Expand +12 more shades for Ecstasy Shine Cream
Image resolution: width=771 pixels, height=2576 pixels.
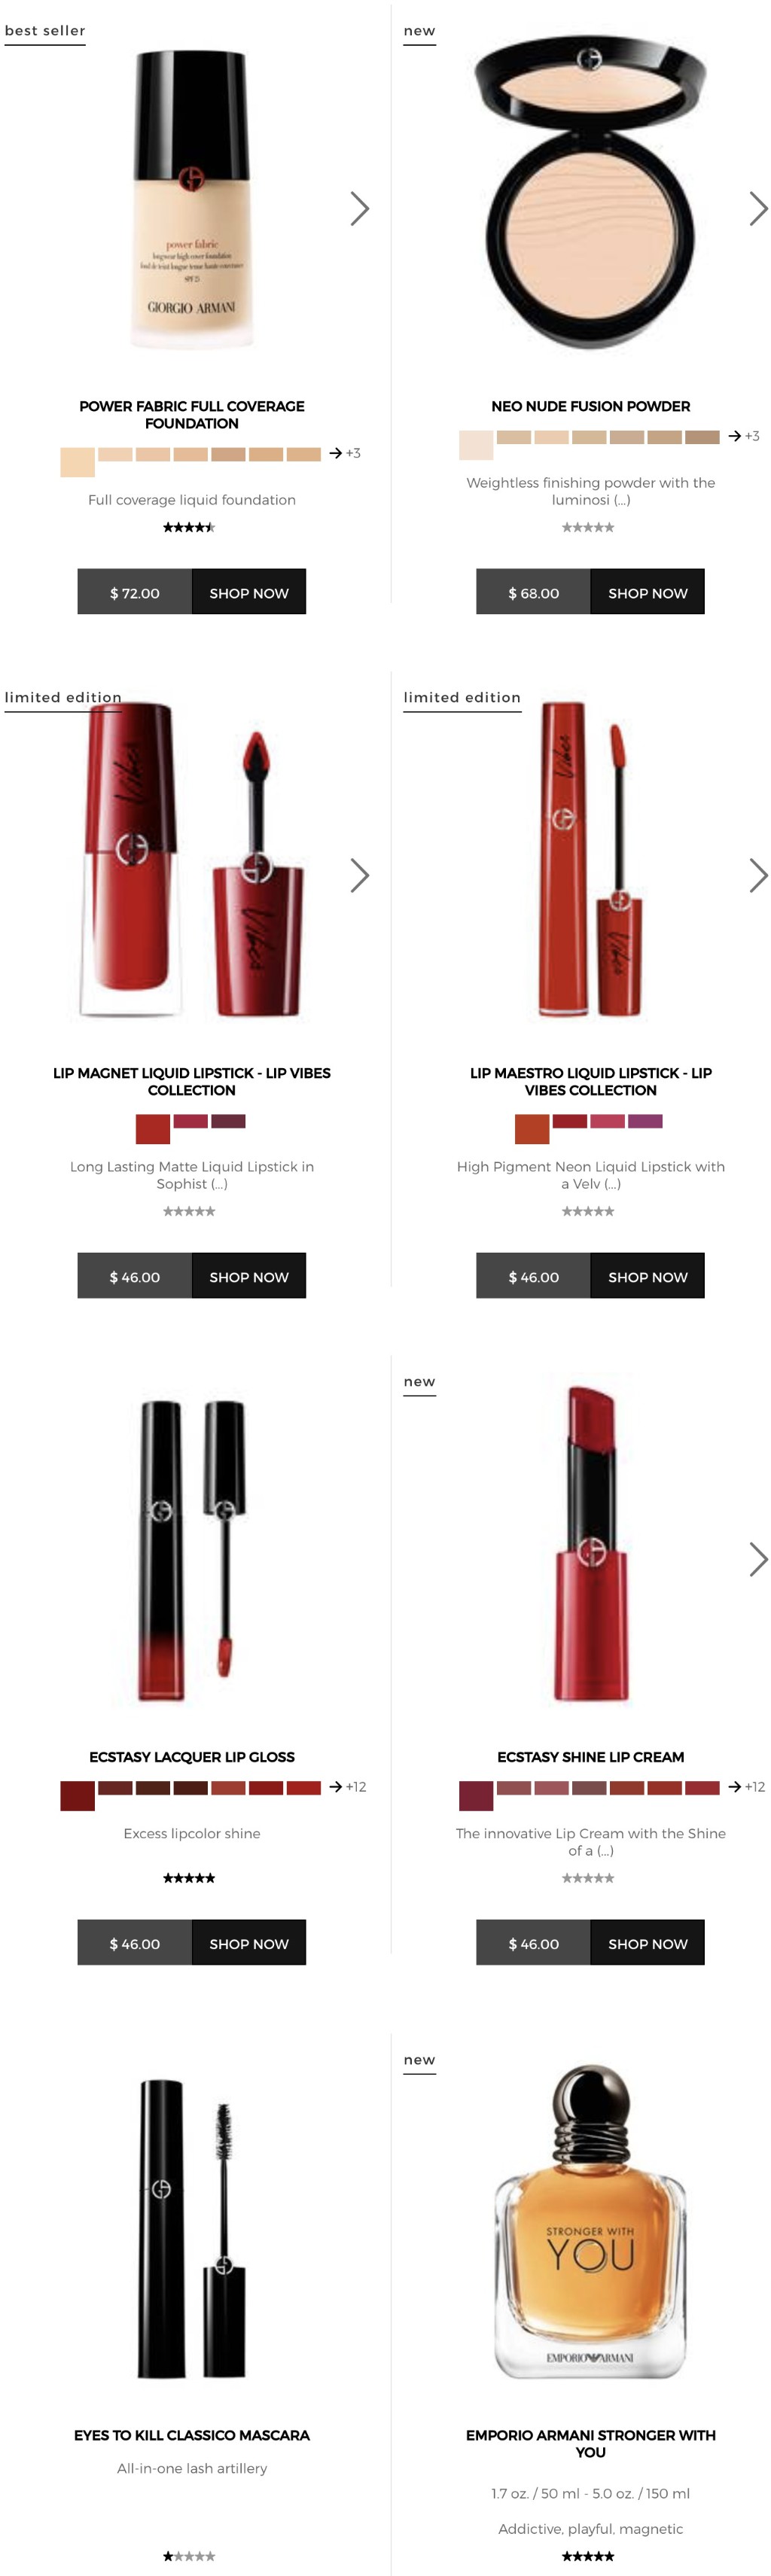tap(747, 1786)
